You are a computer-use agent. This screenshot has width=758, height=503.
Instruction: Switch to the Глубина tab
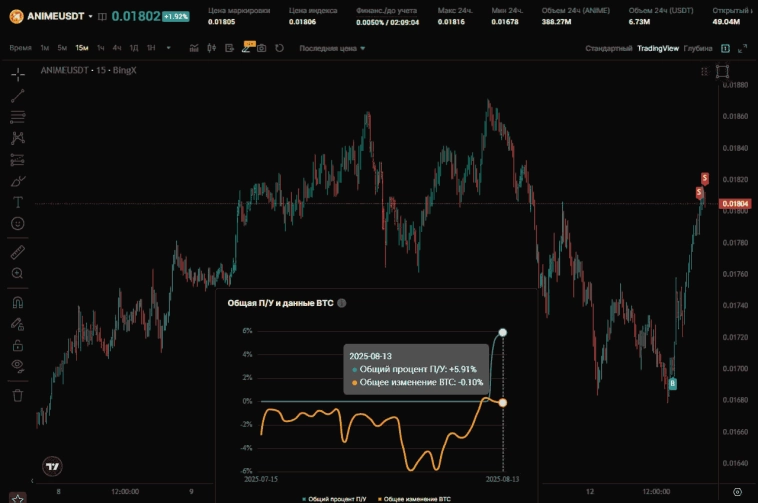(x=698, y=48)
